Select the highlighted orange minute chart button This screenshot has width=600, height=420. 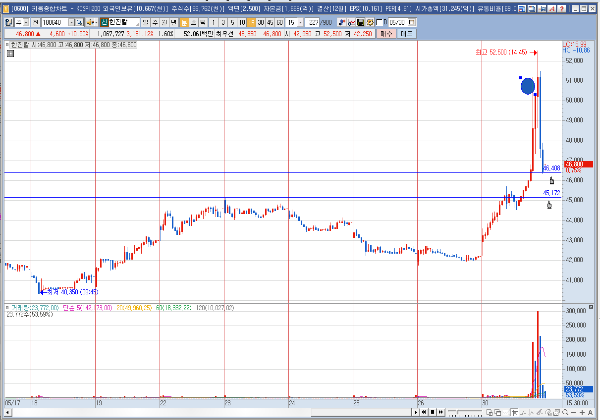[184, 23]
